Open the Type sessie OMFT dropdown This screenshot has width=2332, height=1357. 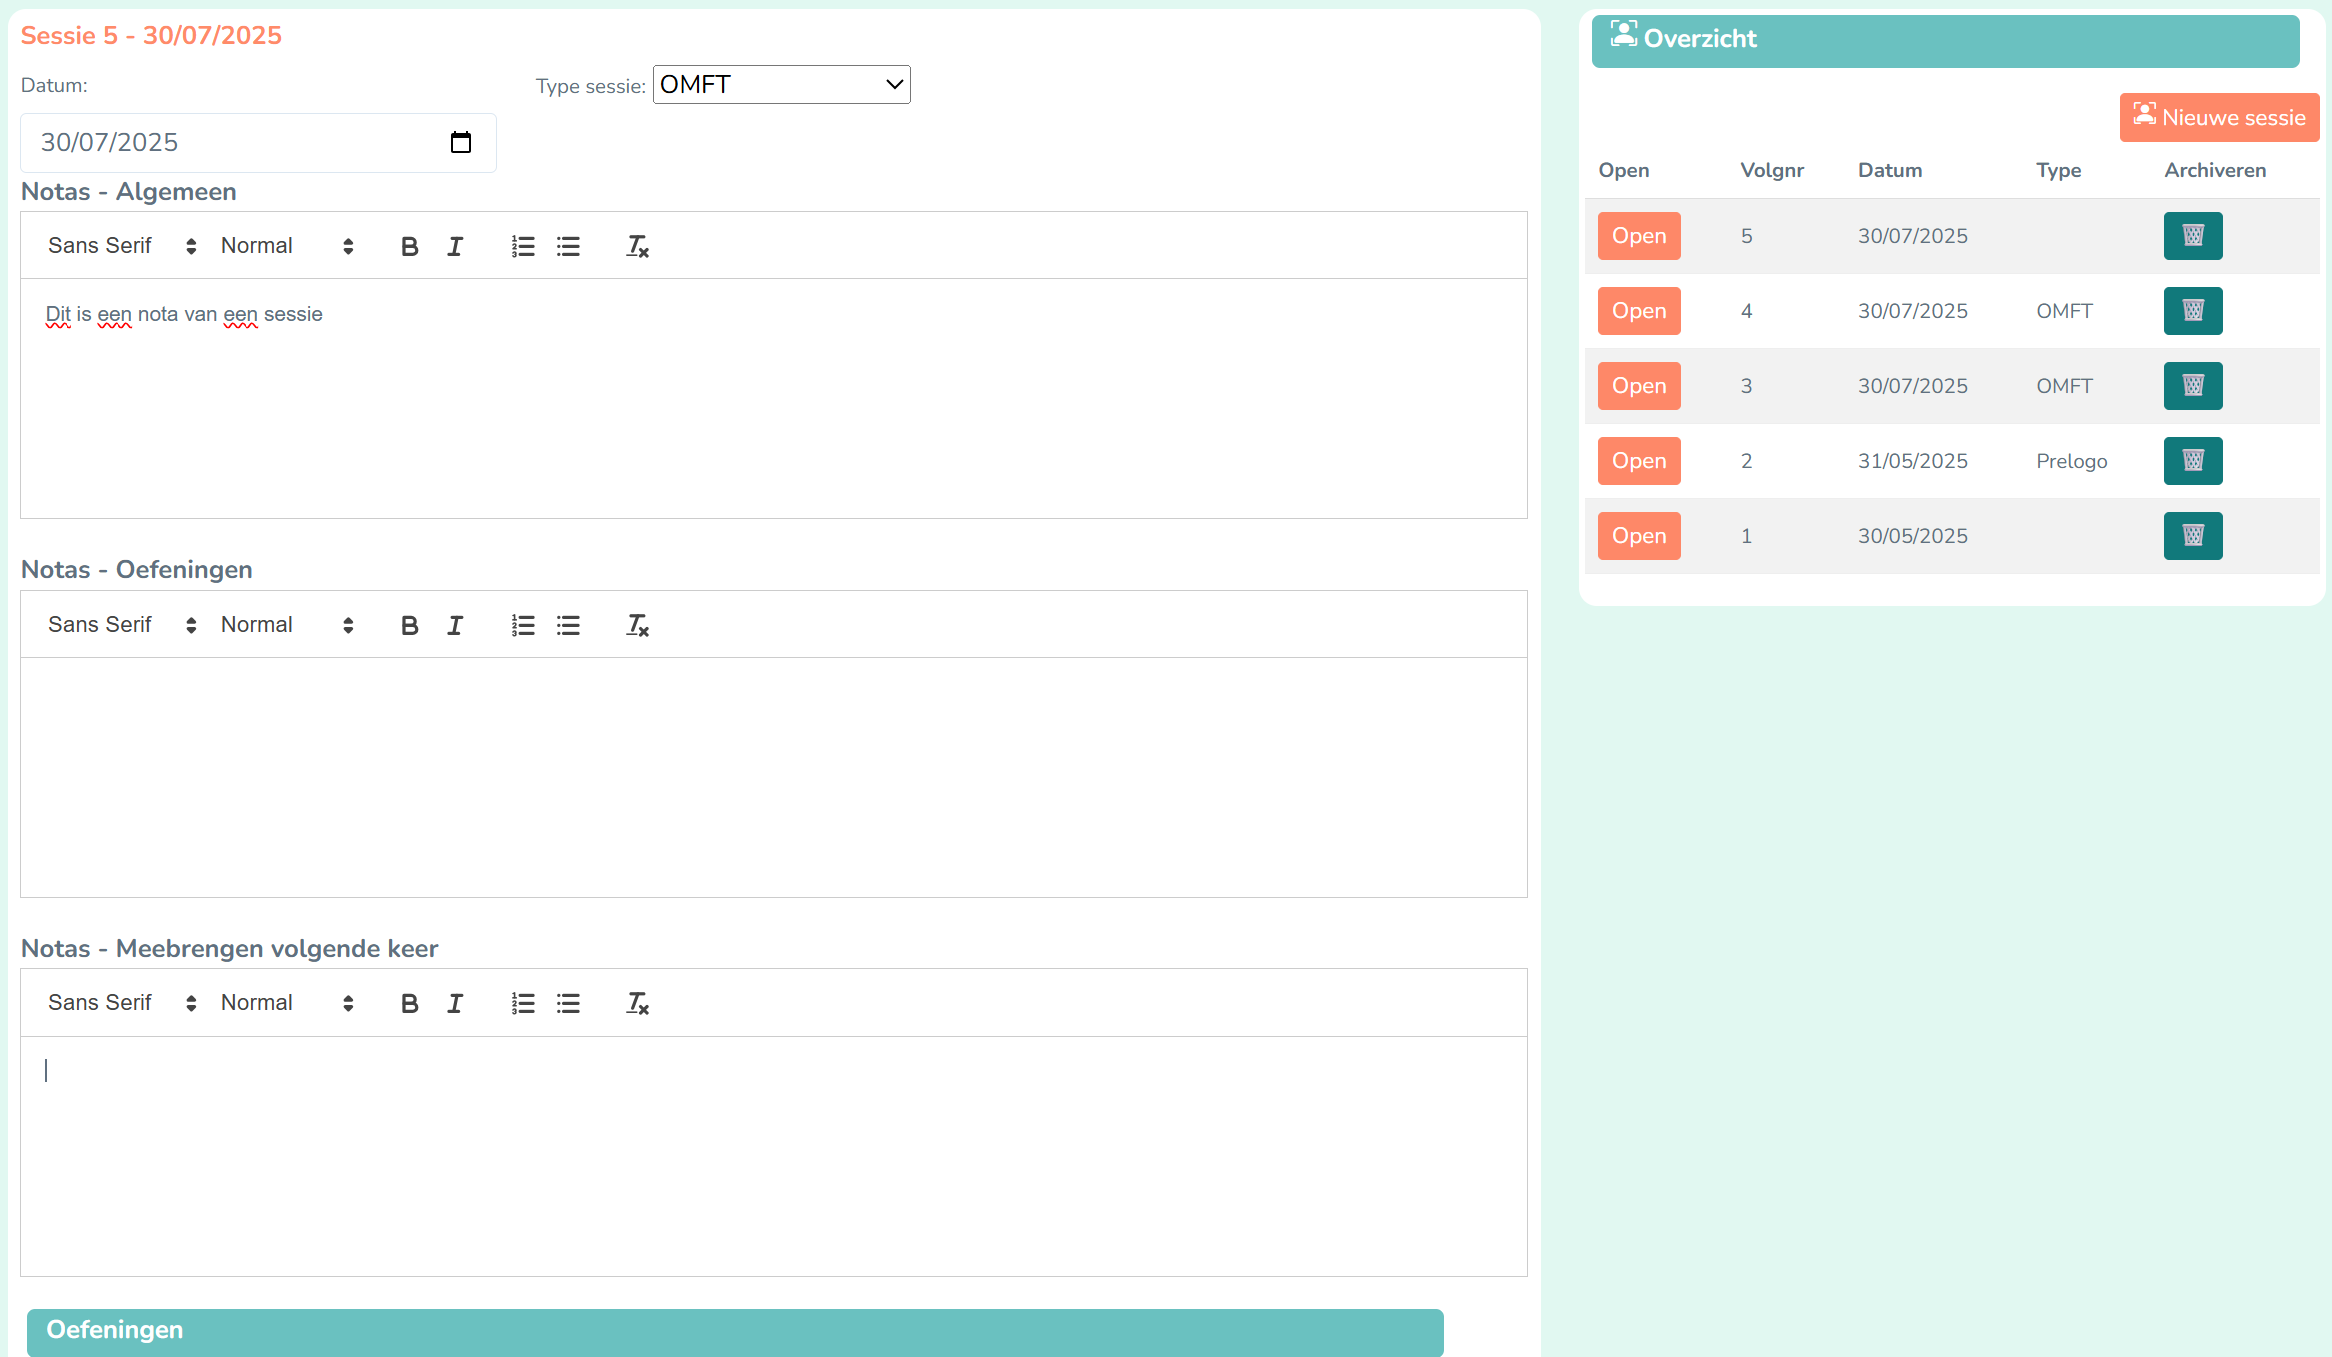[781, 85]
